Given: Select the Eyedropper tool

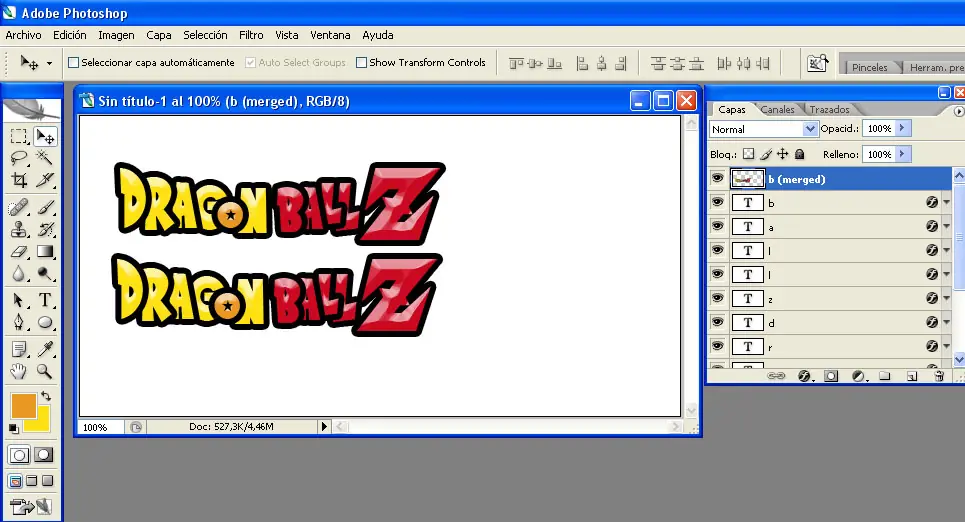Looking at the screenshot, I should 45,350.
